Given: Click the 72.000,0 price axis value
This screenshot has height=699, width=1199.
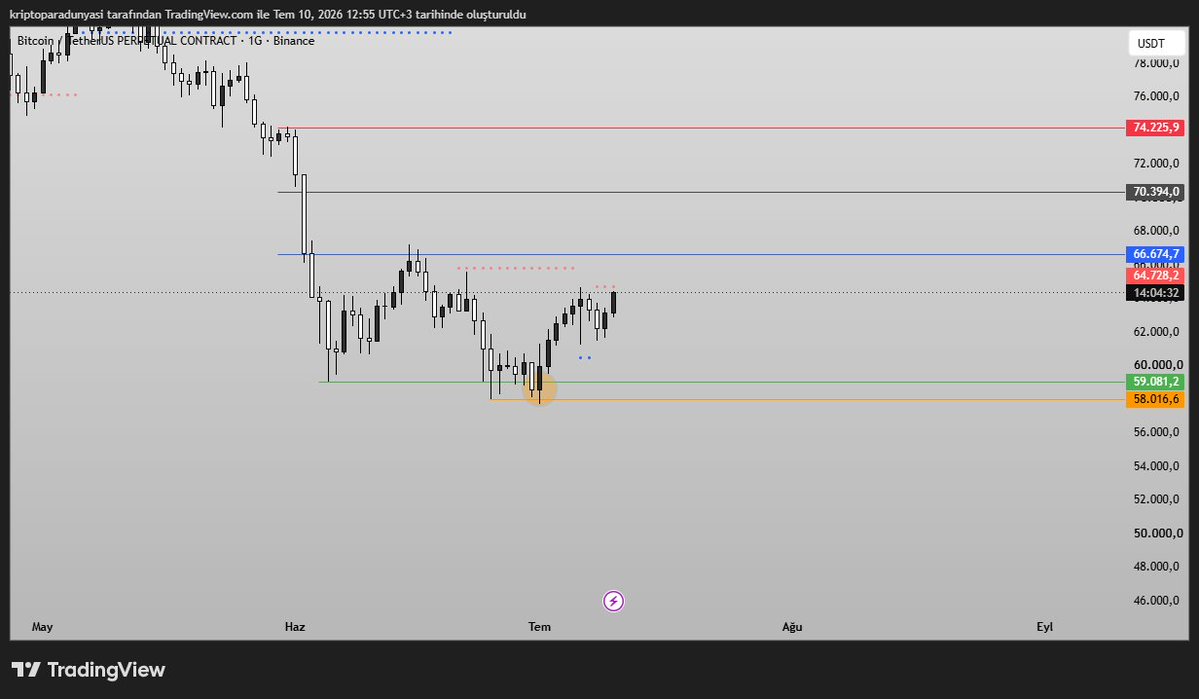Looking at the screenshot, I should pos(1156,164).
